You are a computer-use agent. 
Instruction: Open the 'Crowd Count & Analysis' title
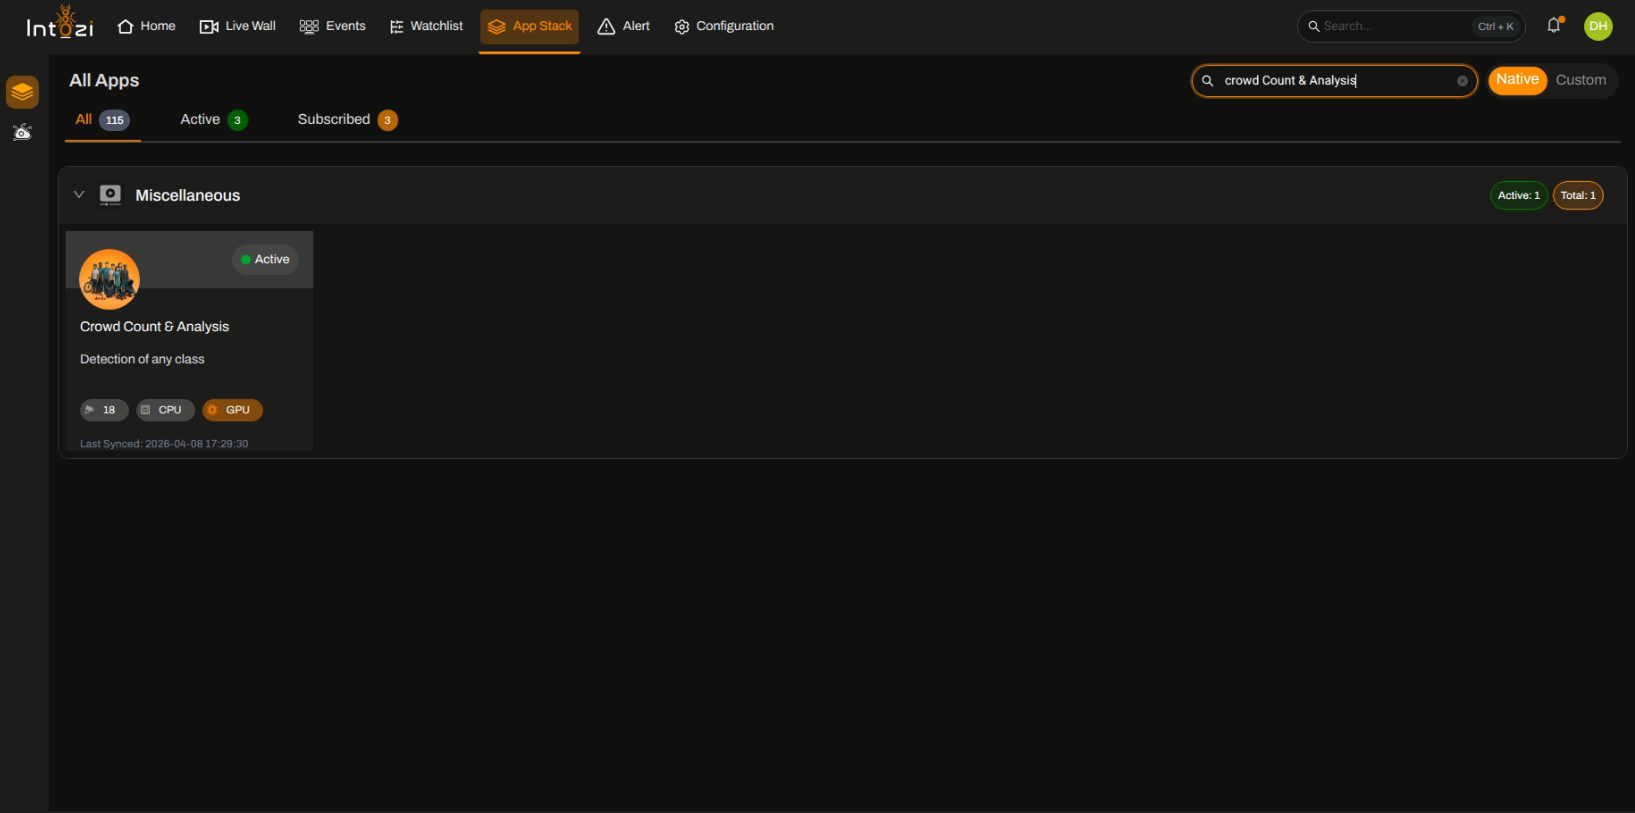pos(155,327)
